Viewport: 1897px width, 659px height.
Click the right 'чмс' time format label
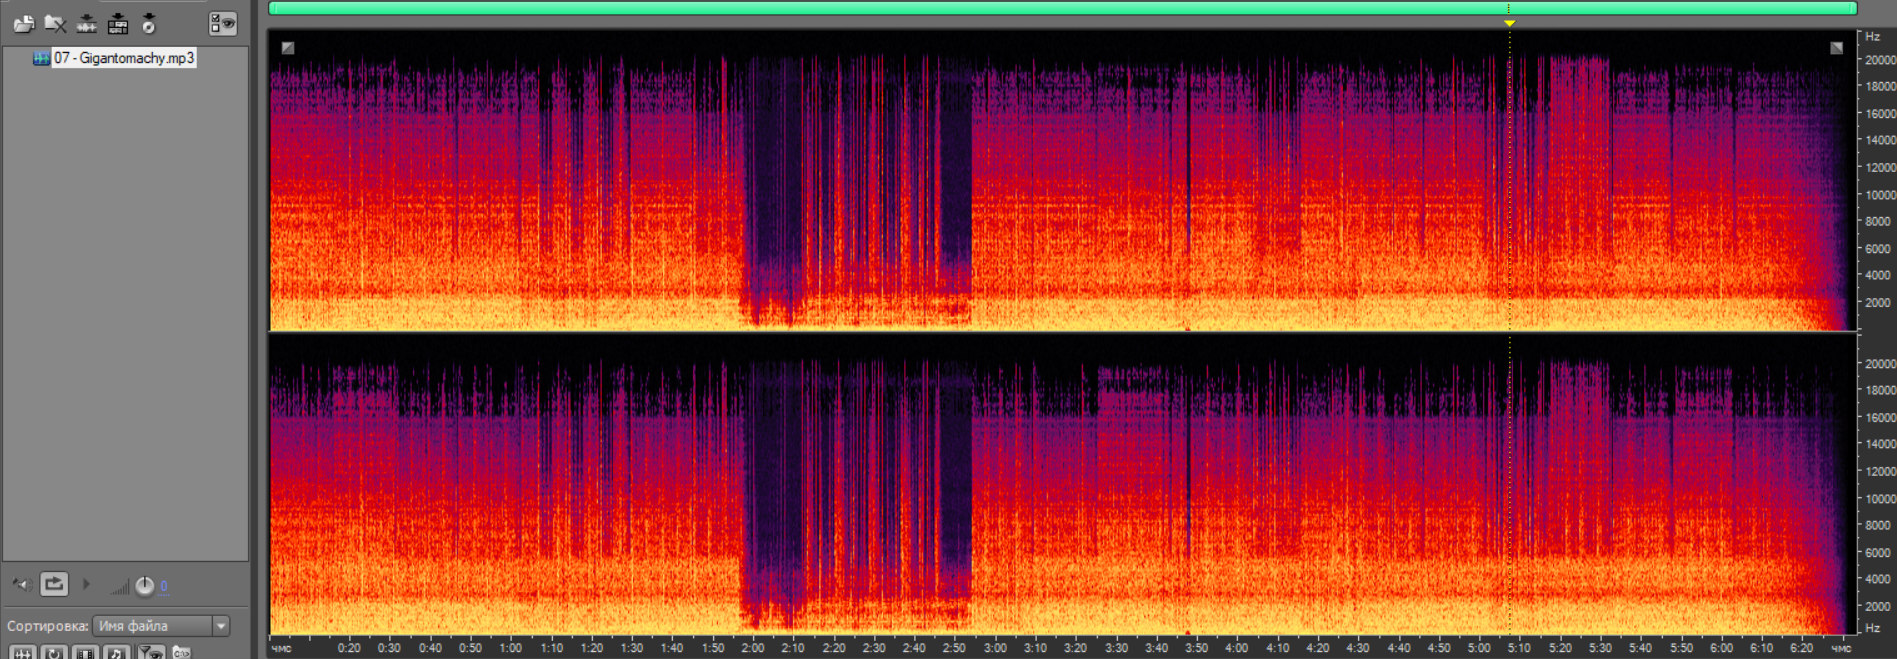(1841, 648)
